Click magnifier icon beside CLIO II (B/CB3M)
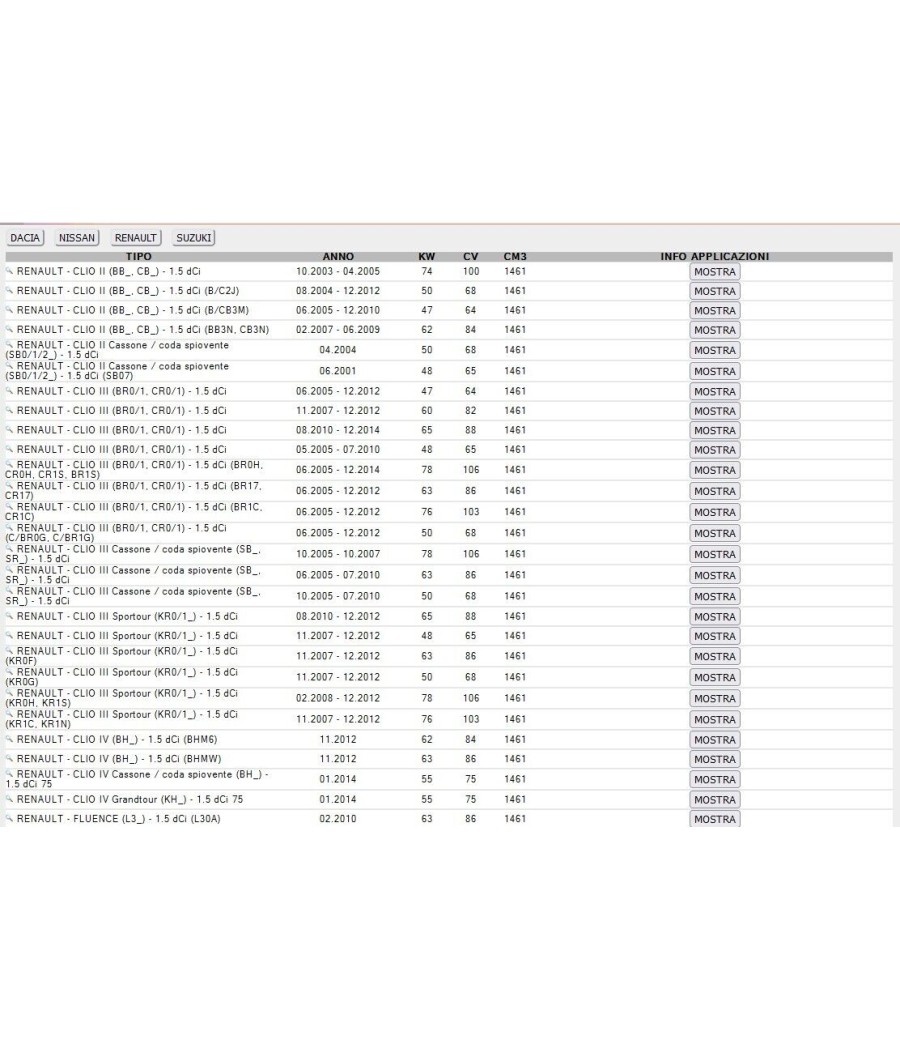 [9, 310]
